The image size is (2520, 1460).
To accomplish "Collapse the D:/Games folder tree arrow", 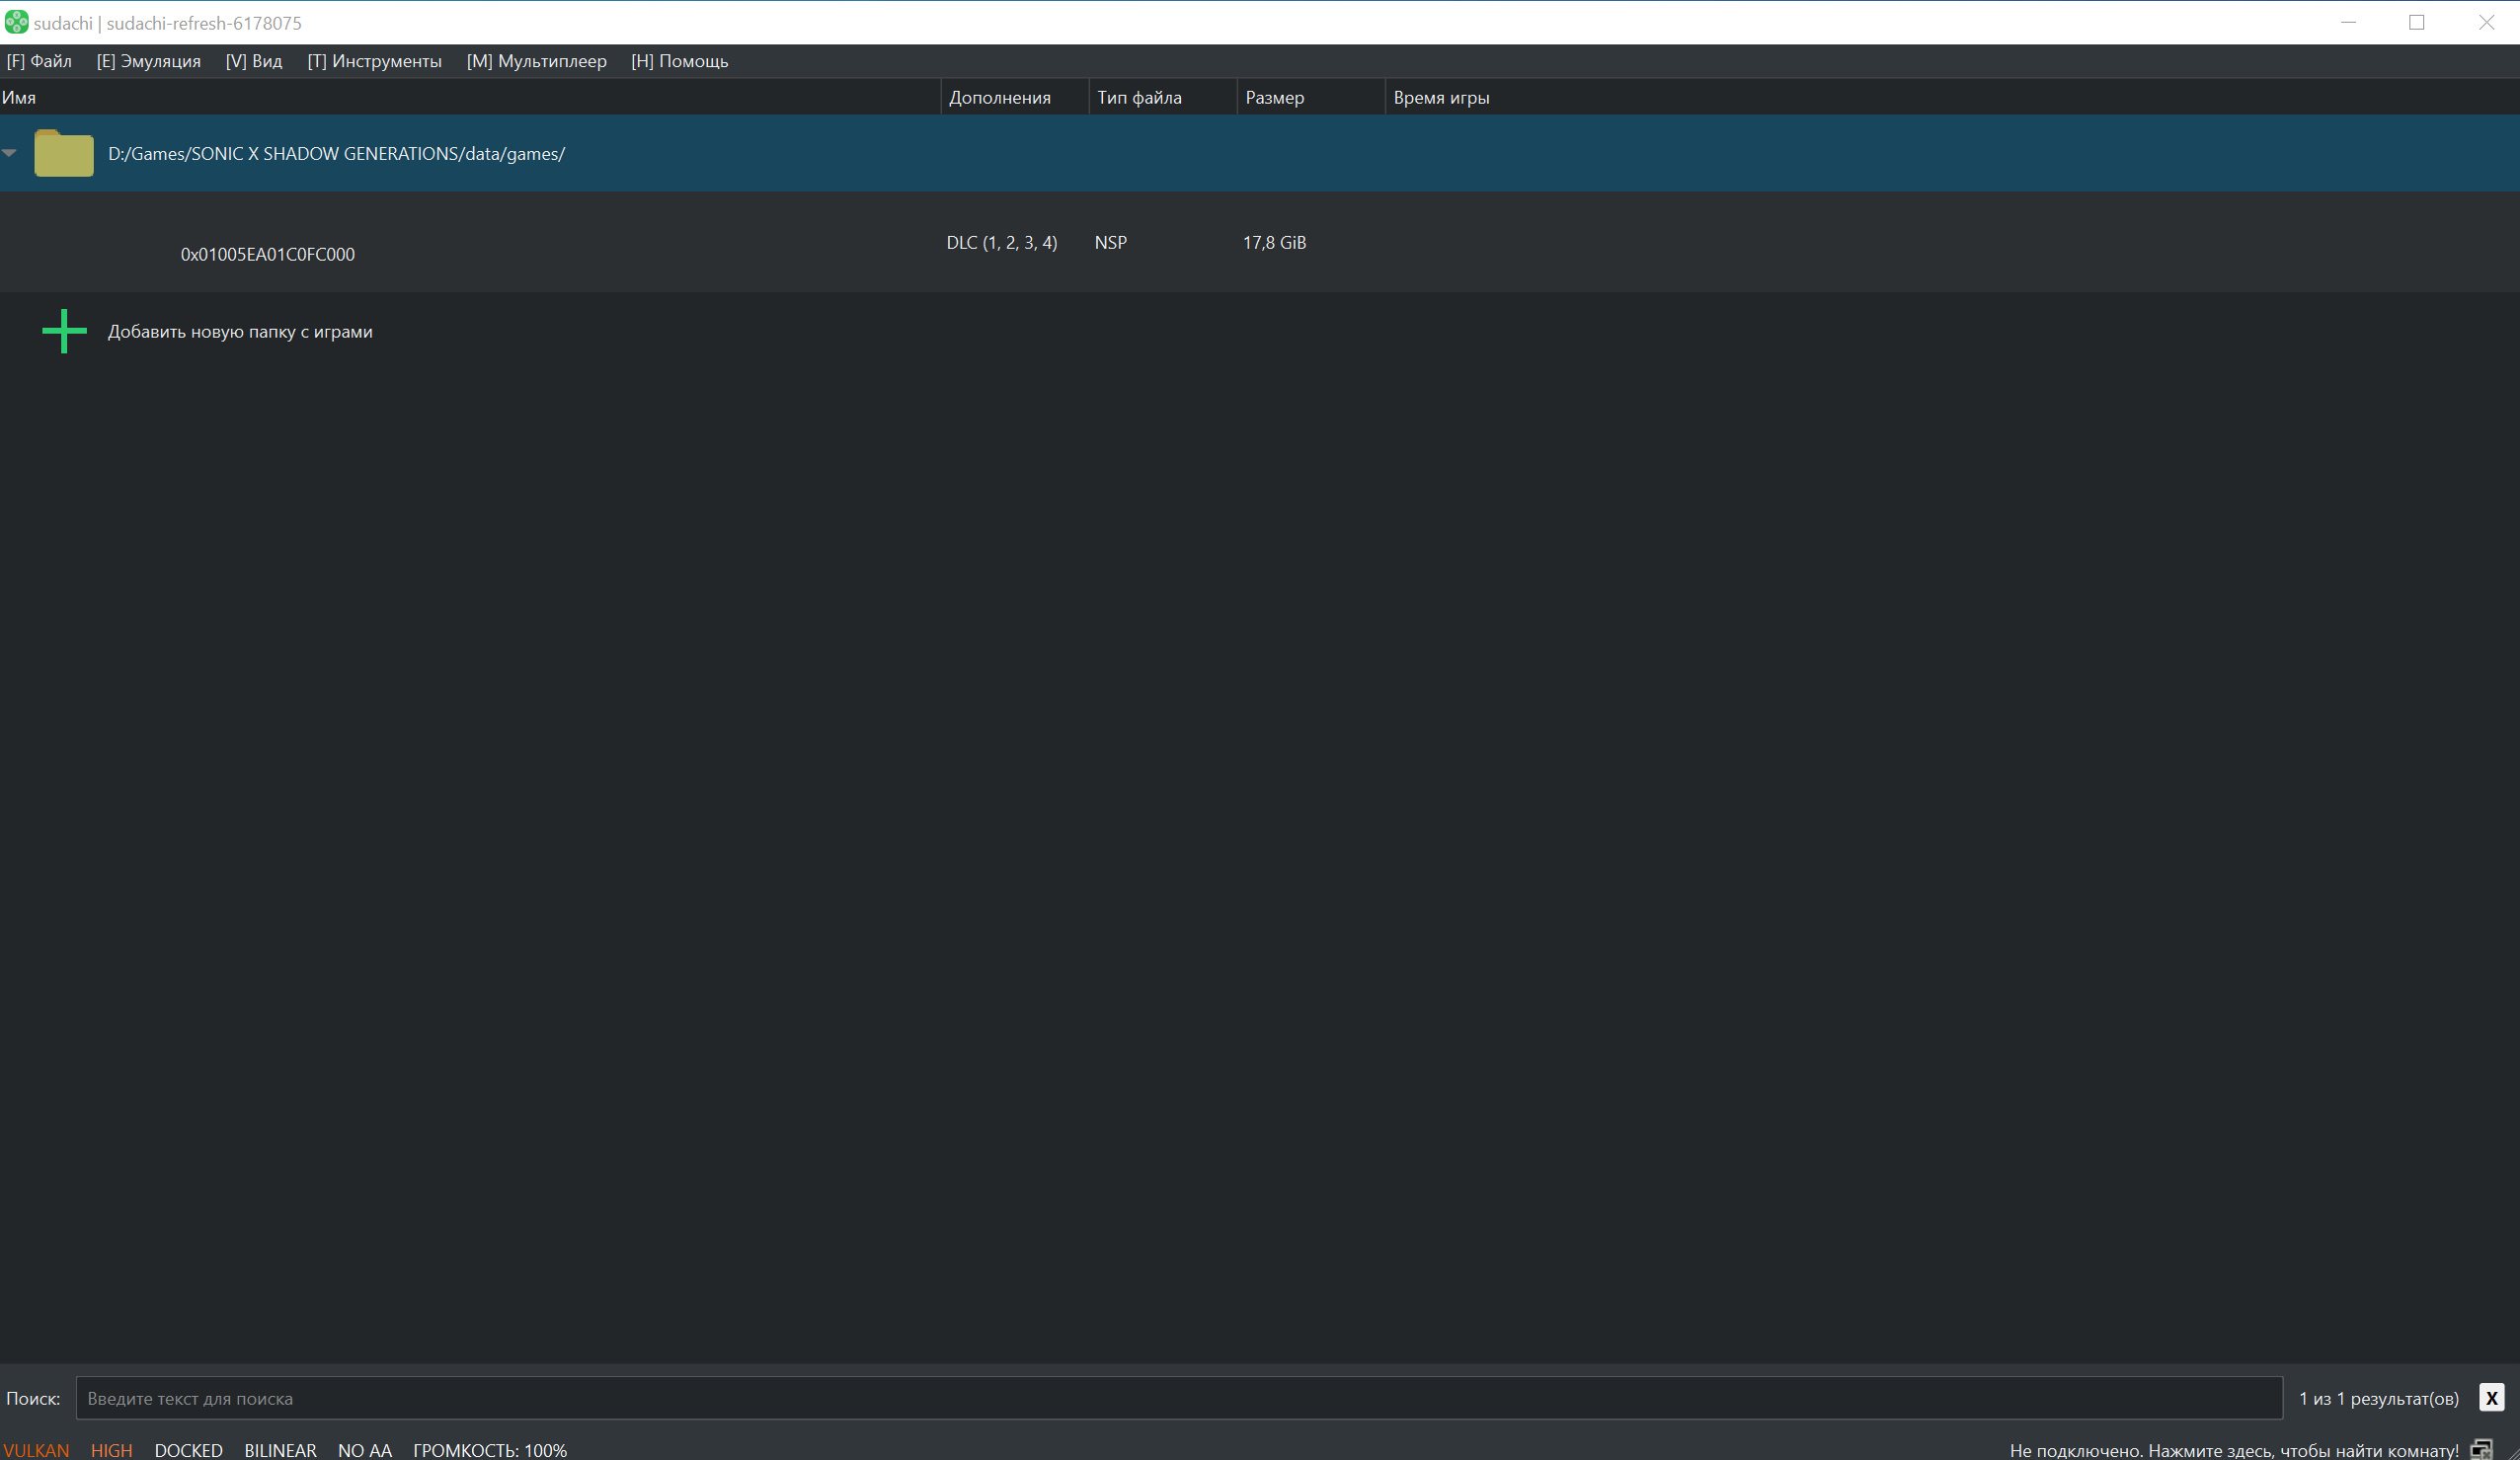I will coord(10,153).
